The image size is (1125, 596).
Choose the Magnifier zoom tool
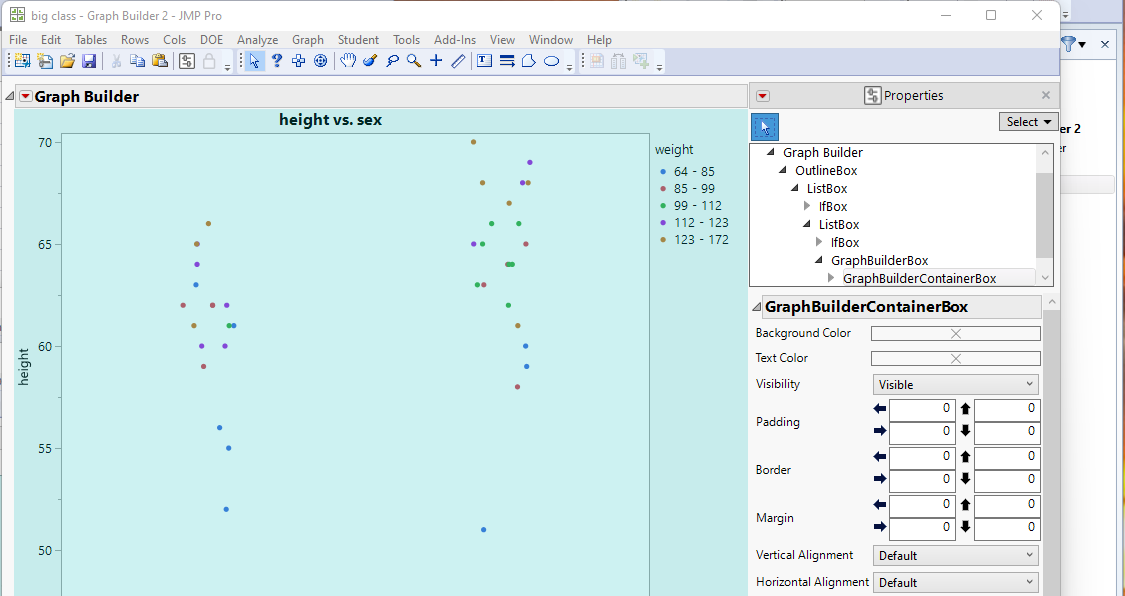(x=414, y=61)
